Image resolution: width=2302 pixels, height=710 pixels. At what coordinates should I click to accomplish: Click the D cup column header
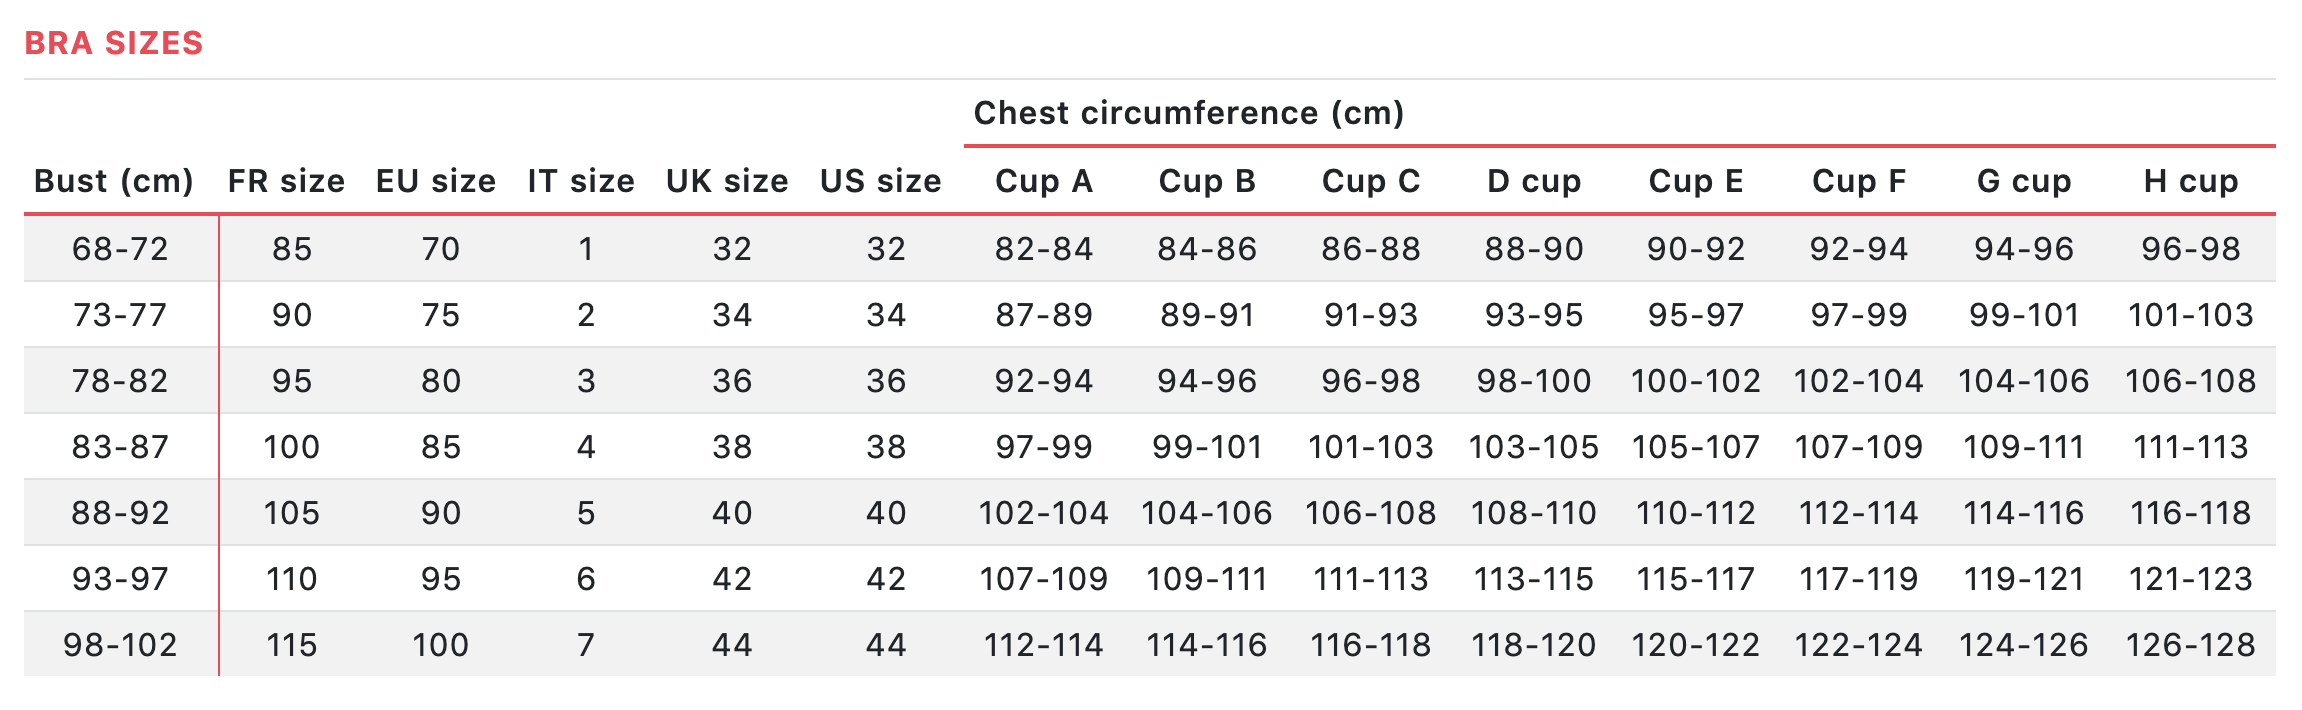coord(1534,181)
